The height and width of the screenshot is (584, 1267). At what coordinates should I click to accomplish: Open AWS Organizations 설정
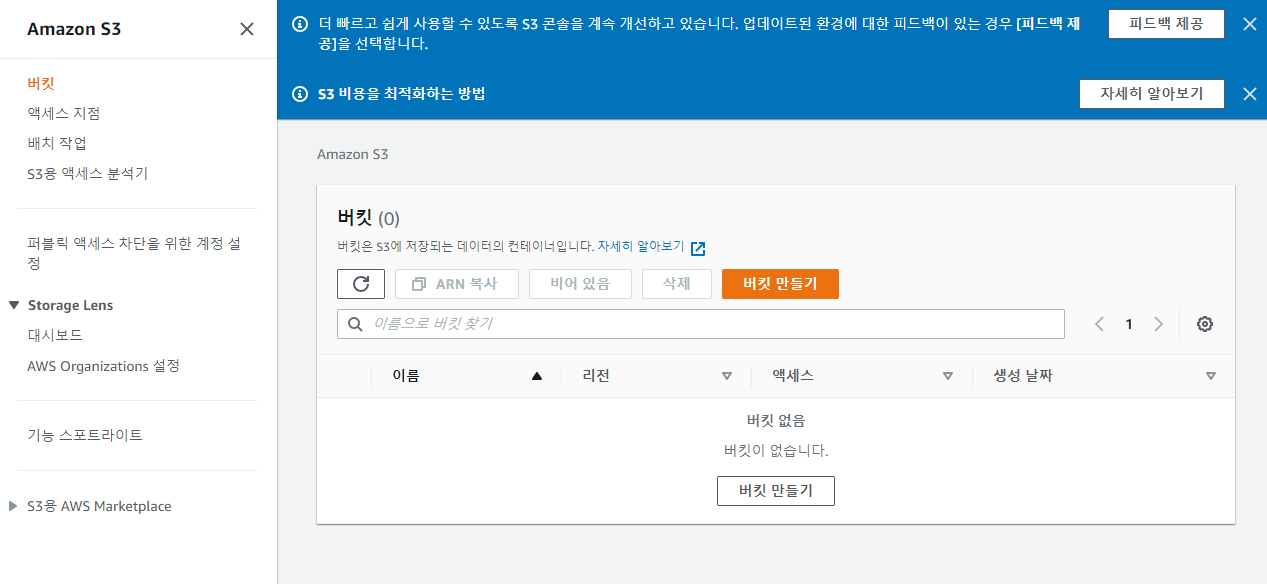(104, 366)
